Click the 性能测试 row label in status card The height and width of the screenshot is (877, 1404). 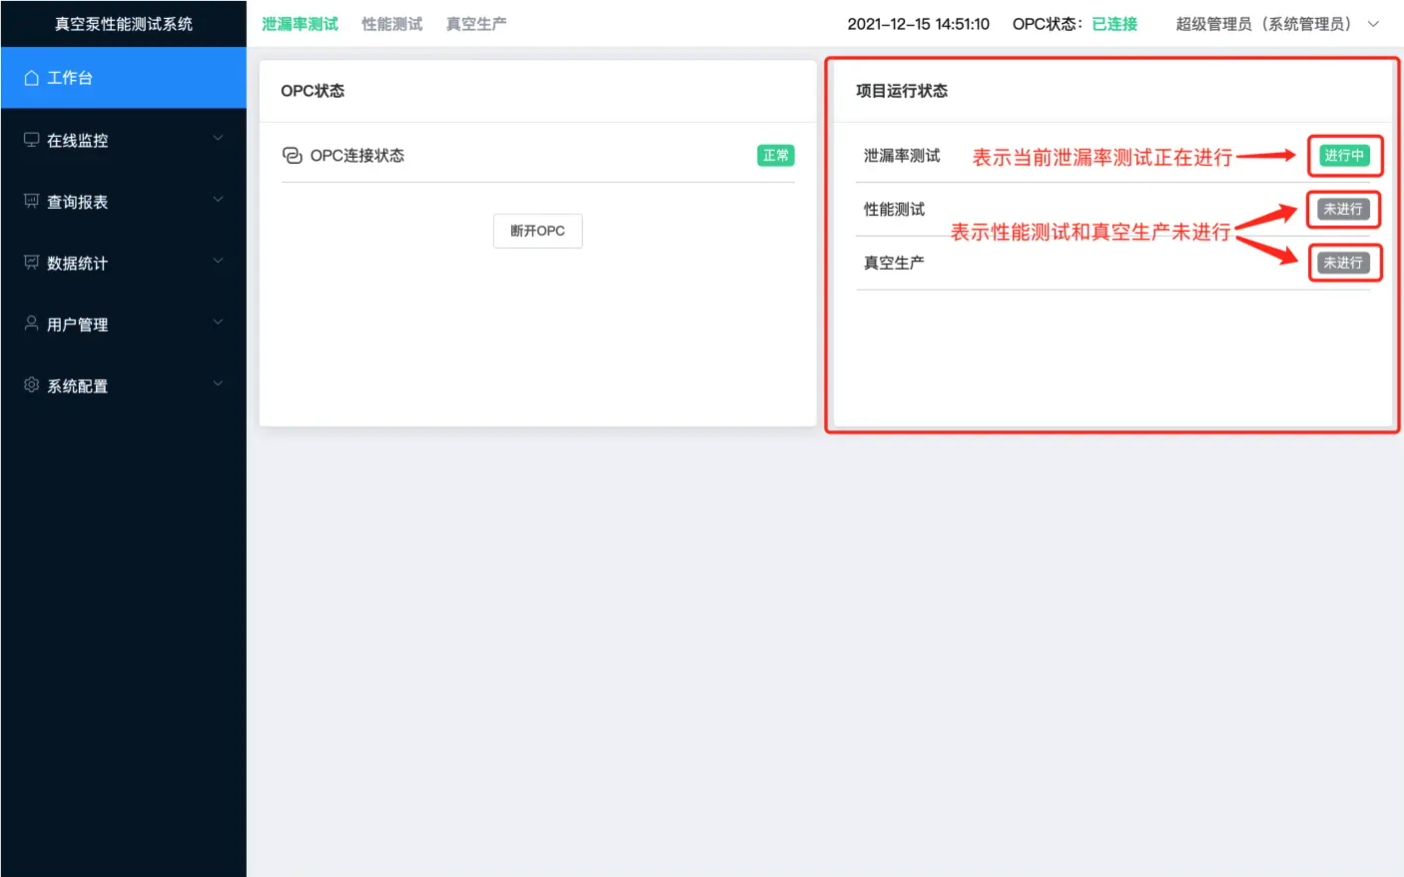point(894,209)
